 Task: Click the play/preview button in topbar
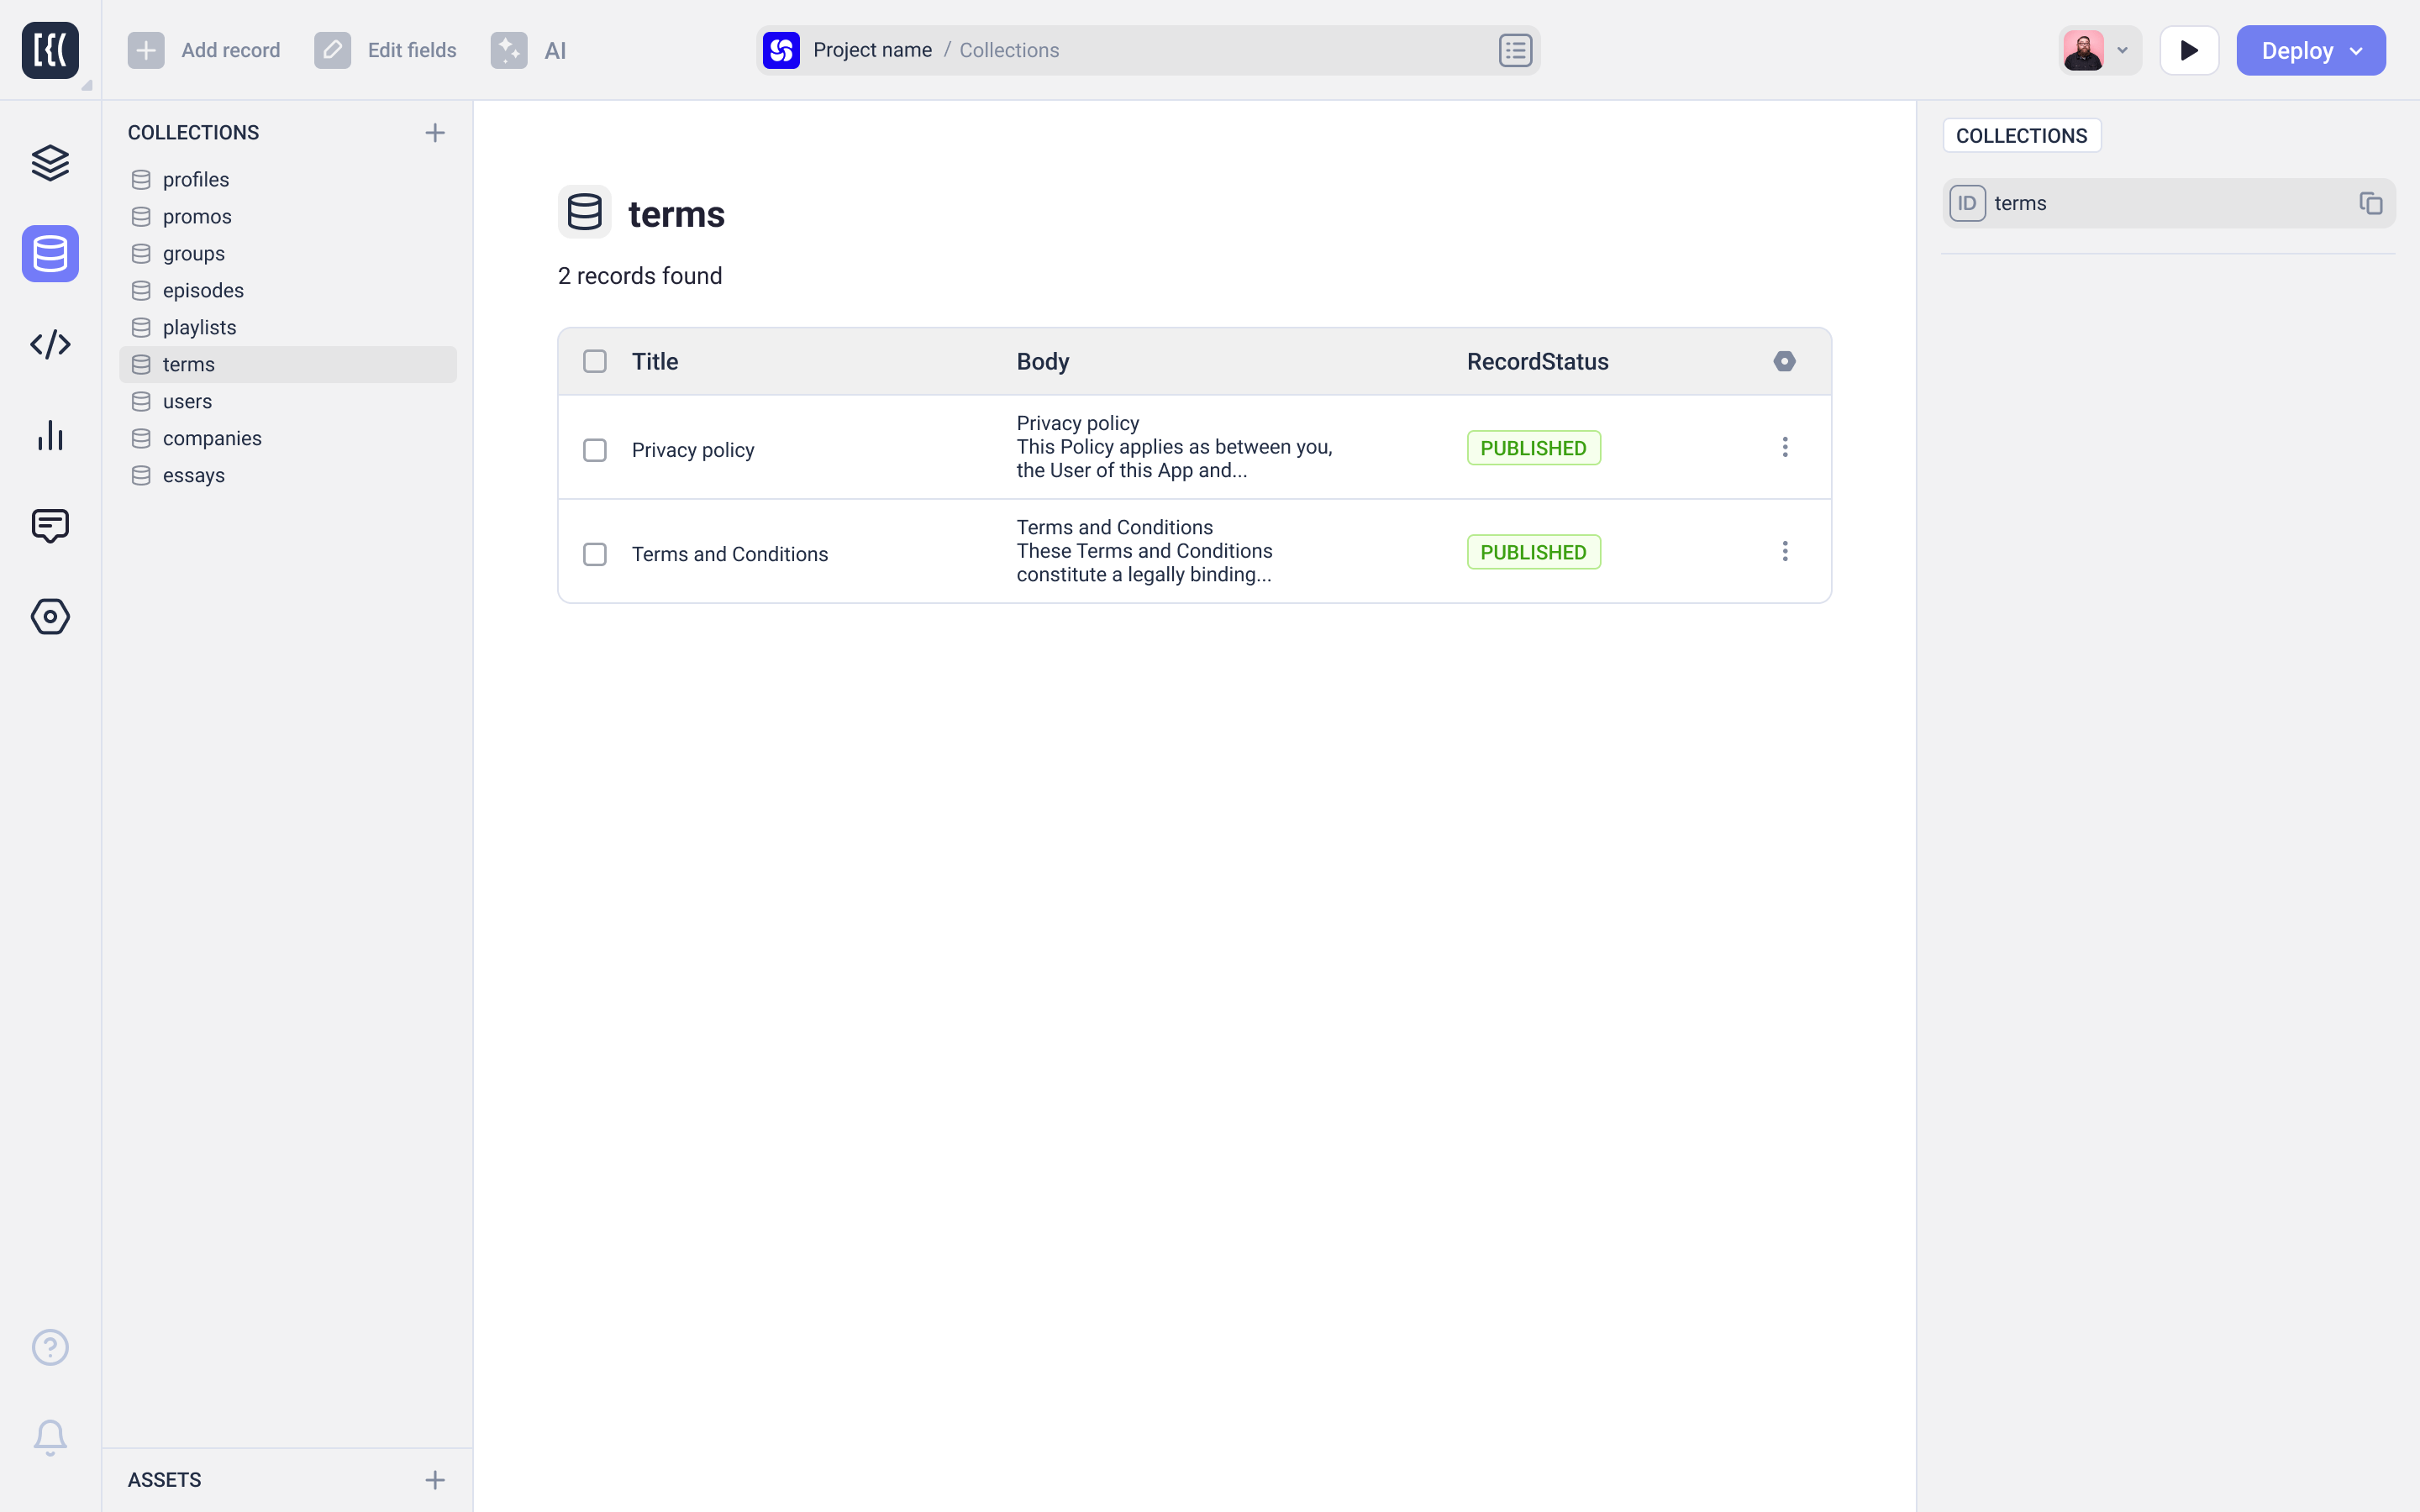2190,50
